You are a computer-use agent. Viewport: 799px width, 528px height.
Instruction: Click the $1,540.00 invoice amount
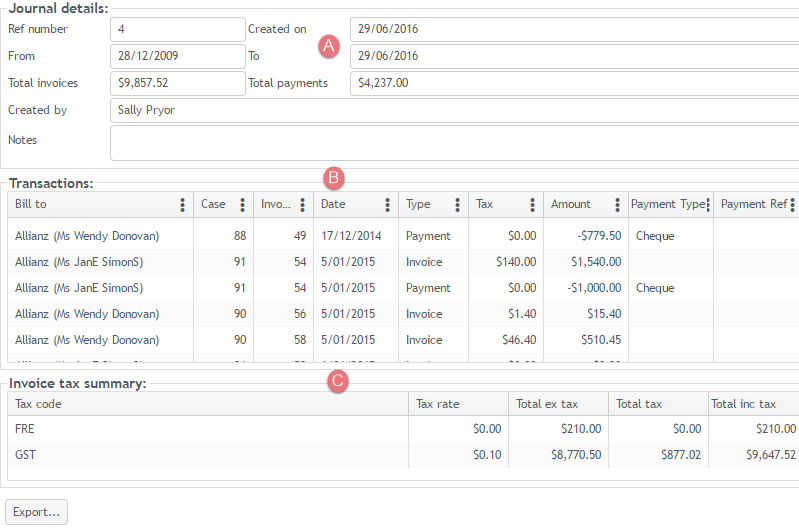(x=596, y=262)
